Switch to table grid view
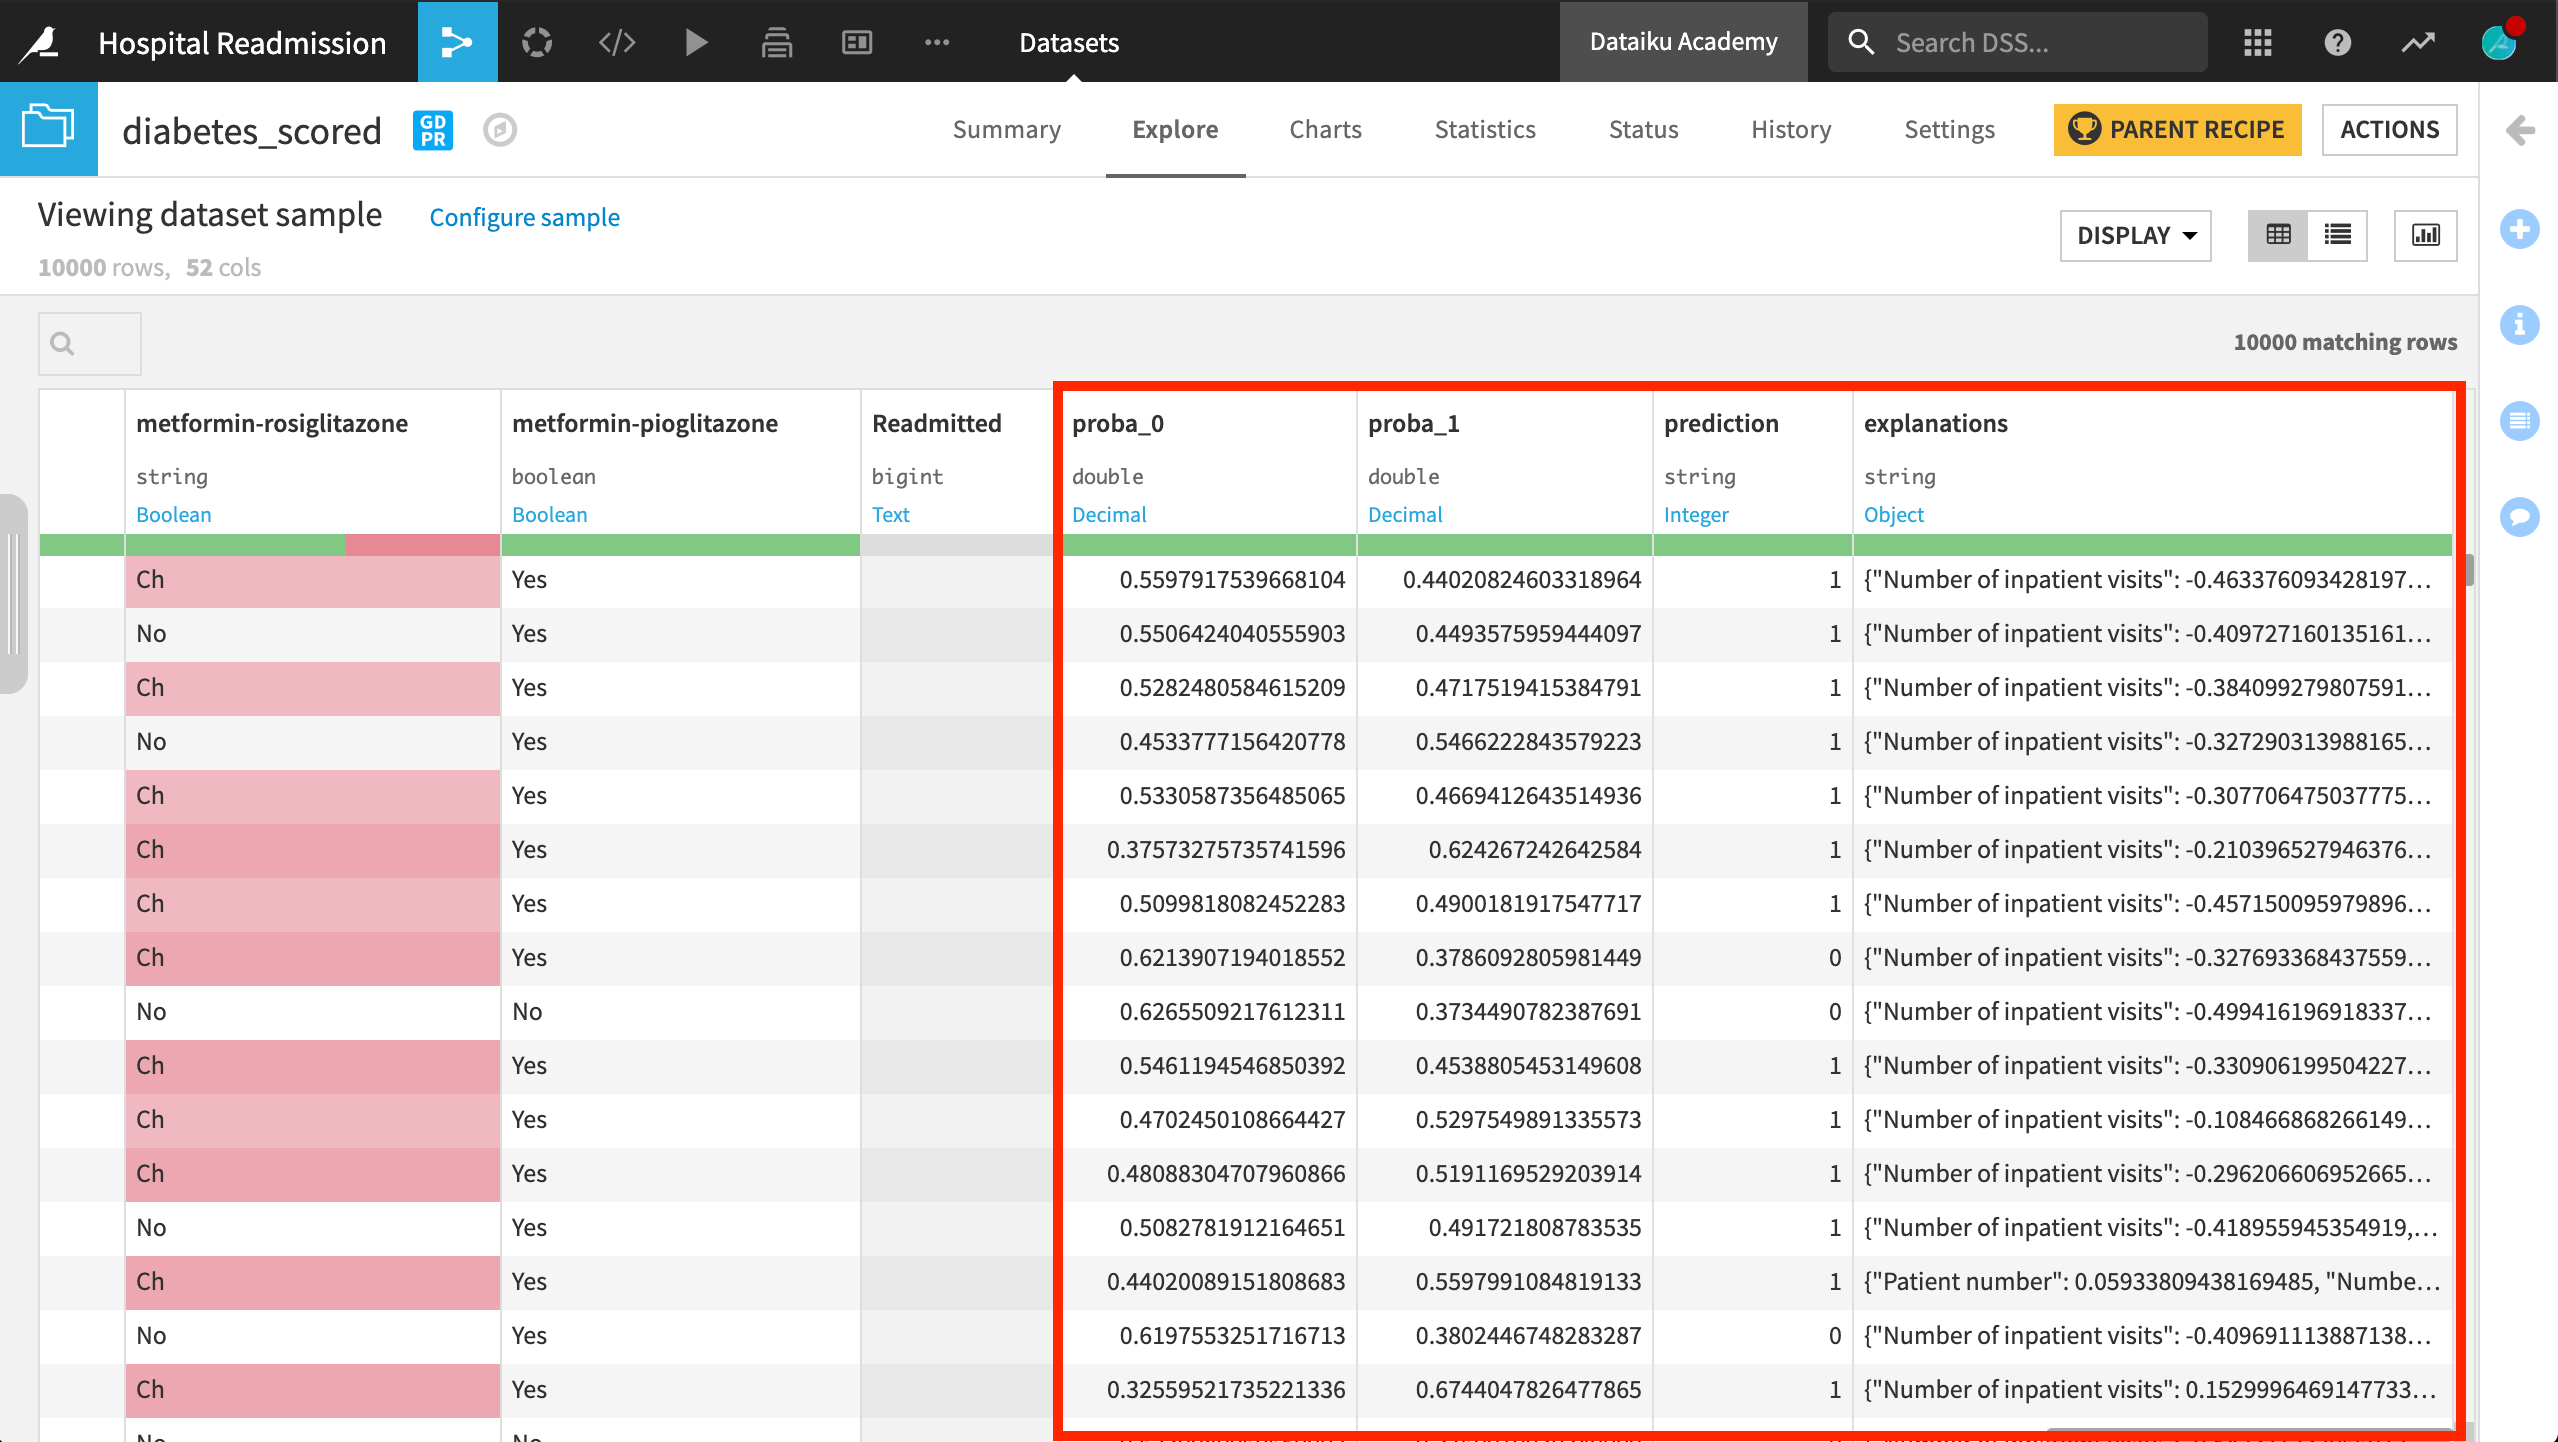2558x1442 pixels. [x=2278, y=235]
